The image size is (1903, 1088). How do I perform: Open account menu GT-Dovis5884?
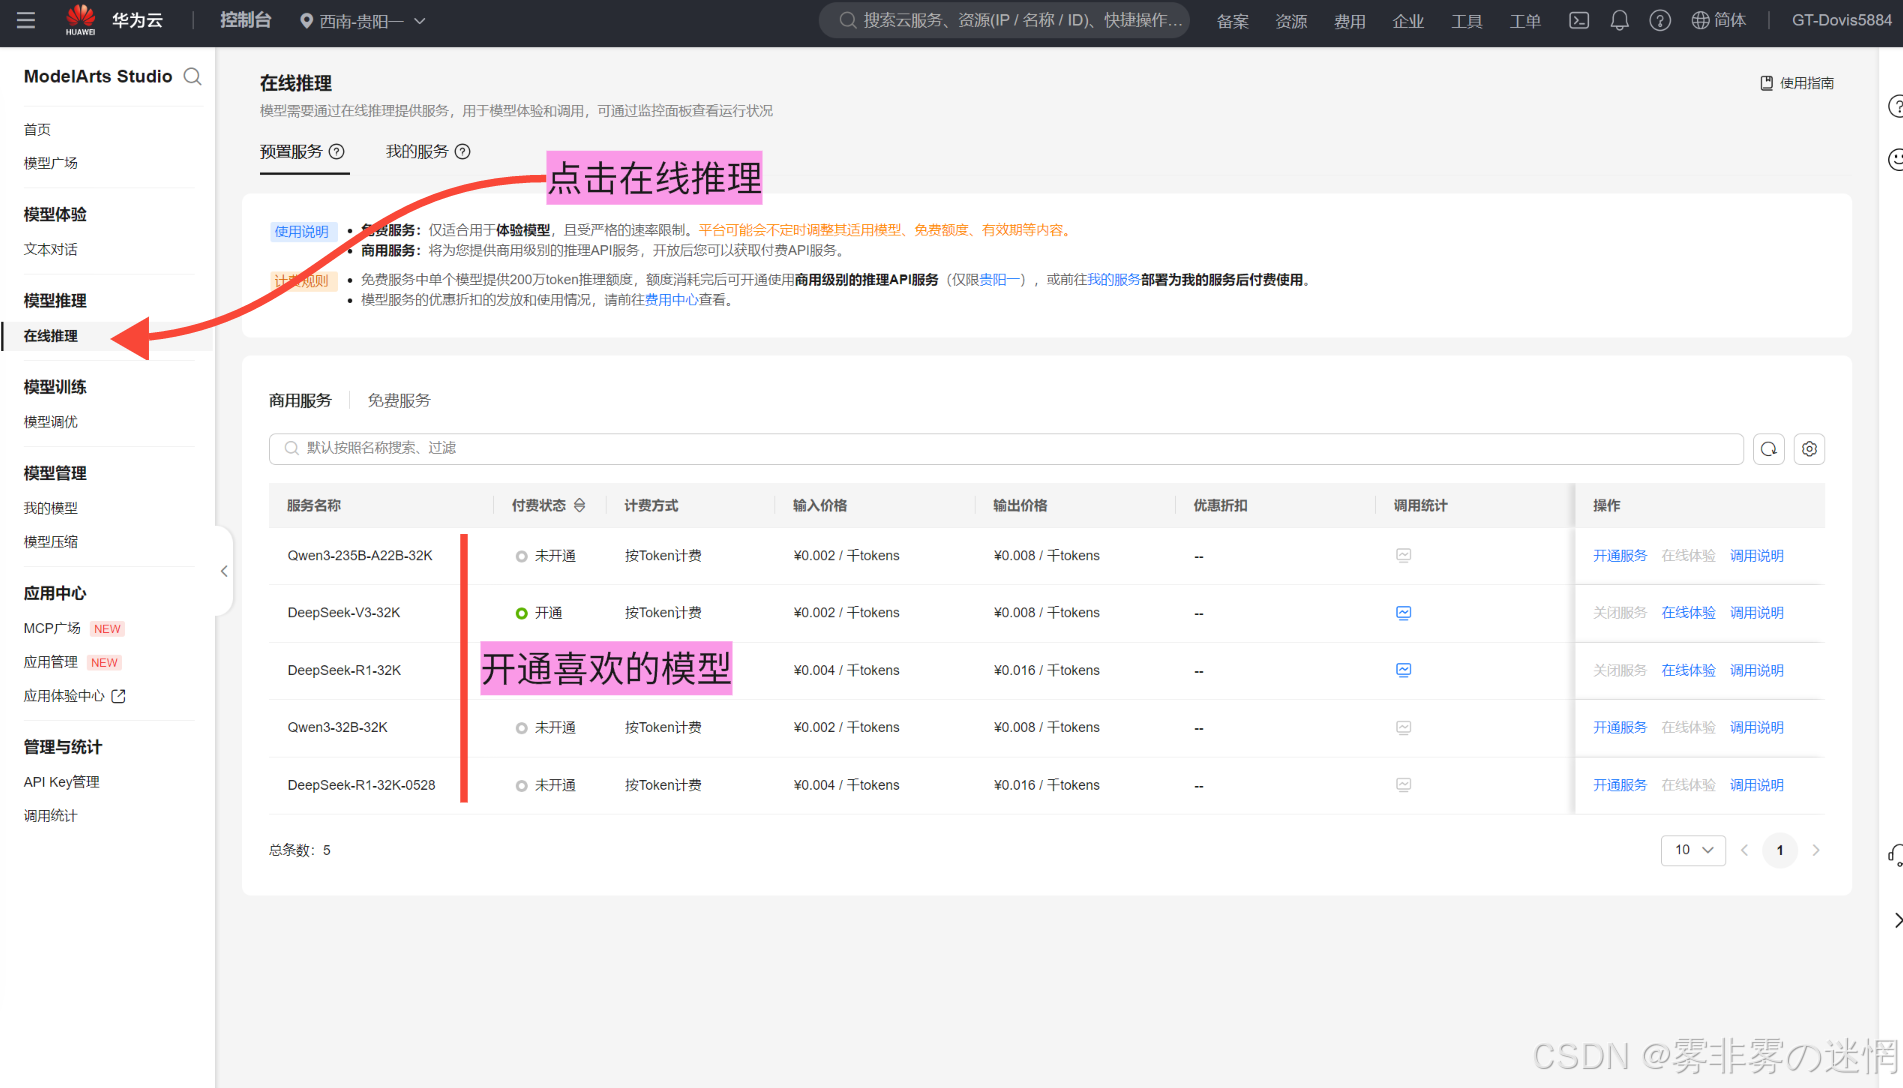(1842, 20)
